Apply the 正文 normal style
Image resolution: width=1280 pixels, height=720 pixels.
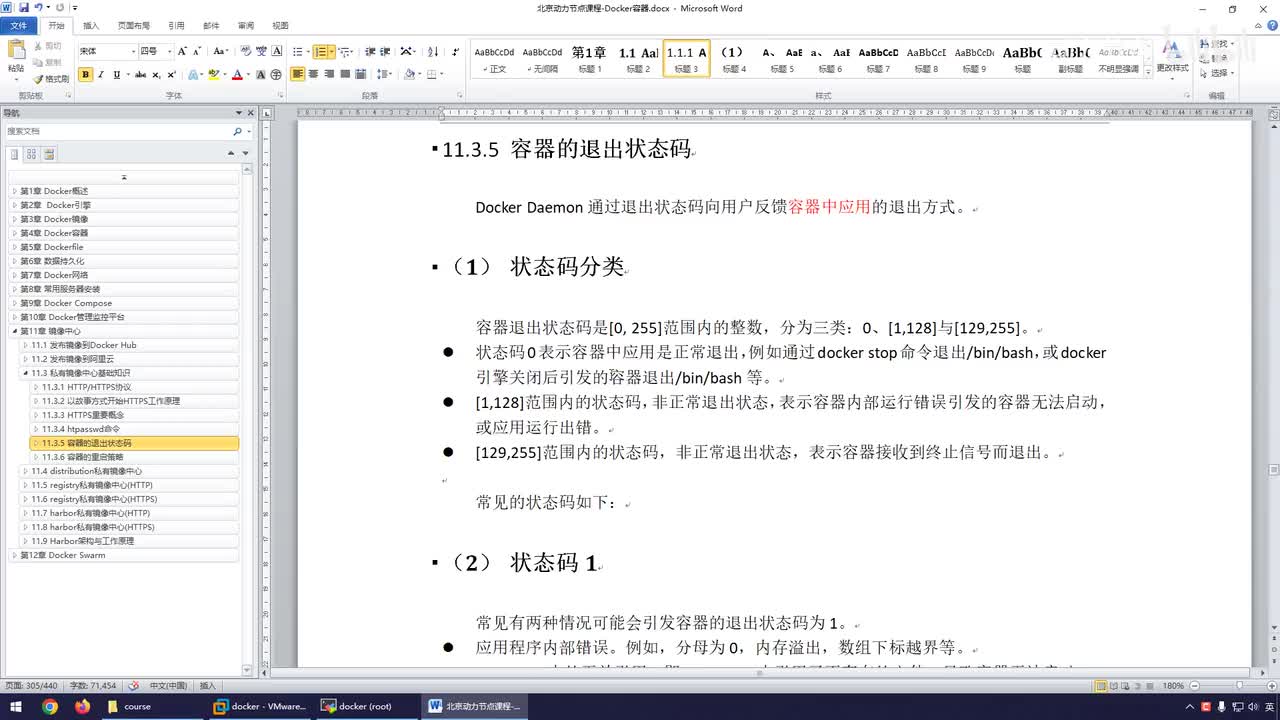(x=494, y=59)
